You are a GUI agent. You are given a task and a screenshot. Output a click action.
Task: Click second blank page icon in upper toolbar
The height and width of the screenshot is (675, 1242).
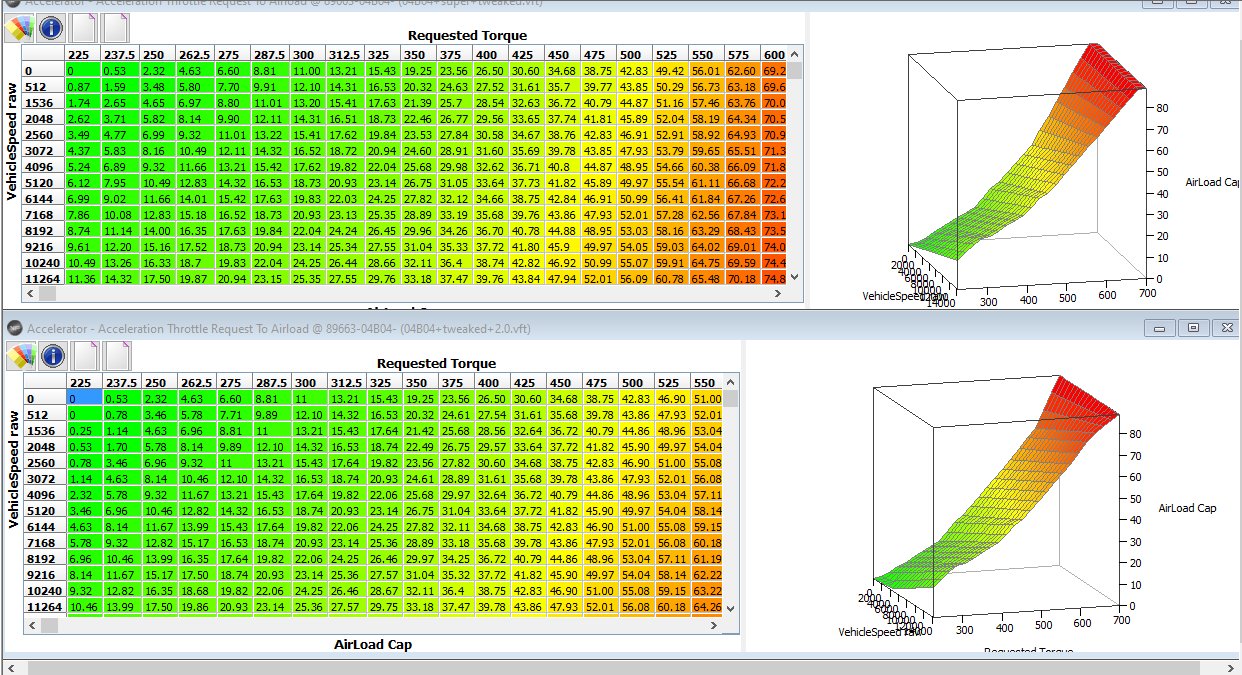pyautogui.click(x=117, y=26)
